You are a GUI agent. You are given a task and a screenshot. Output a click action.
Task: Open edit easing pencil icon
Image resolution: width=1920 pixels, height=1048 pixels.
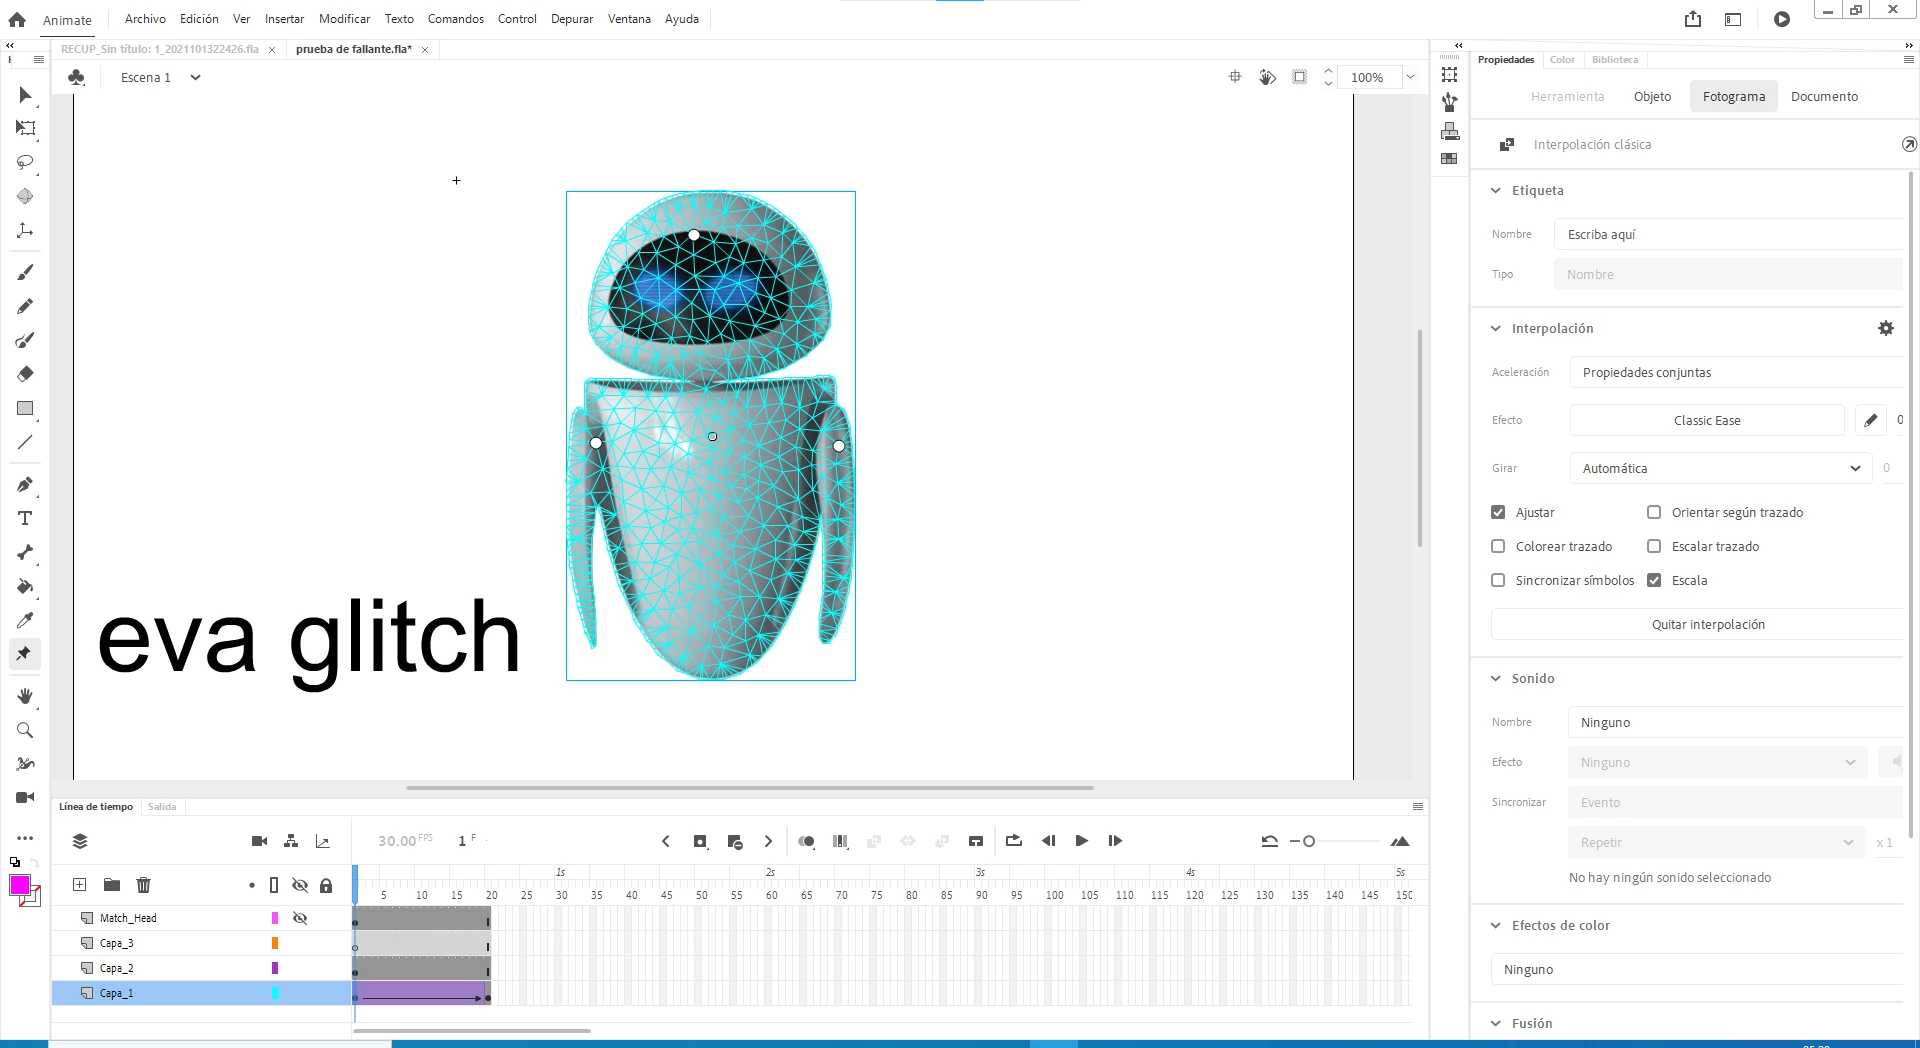[x=1870, y=420]
